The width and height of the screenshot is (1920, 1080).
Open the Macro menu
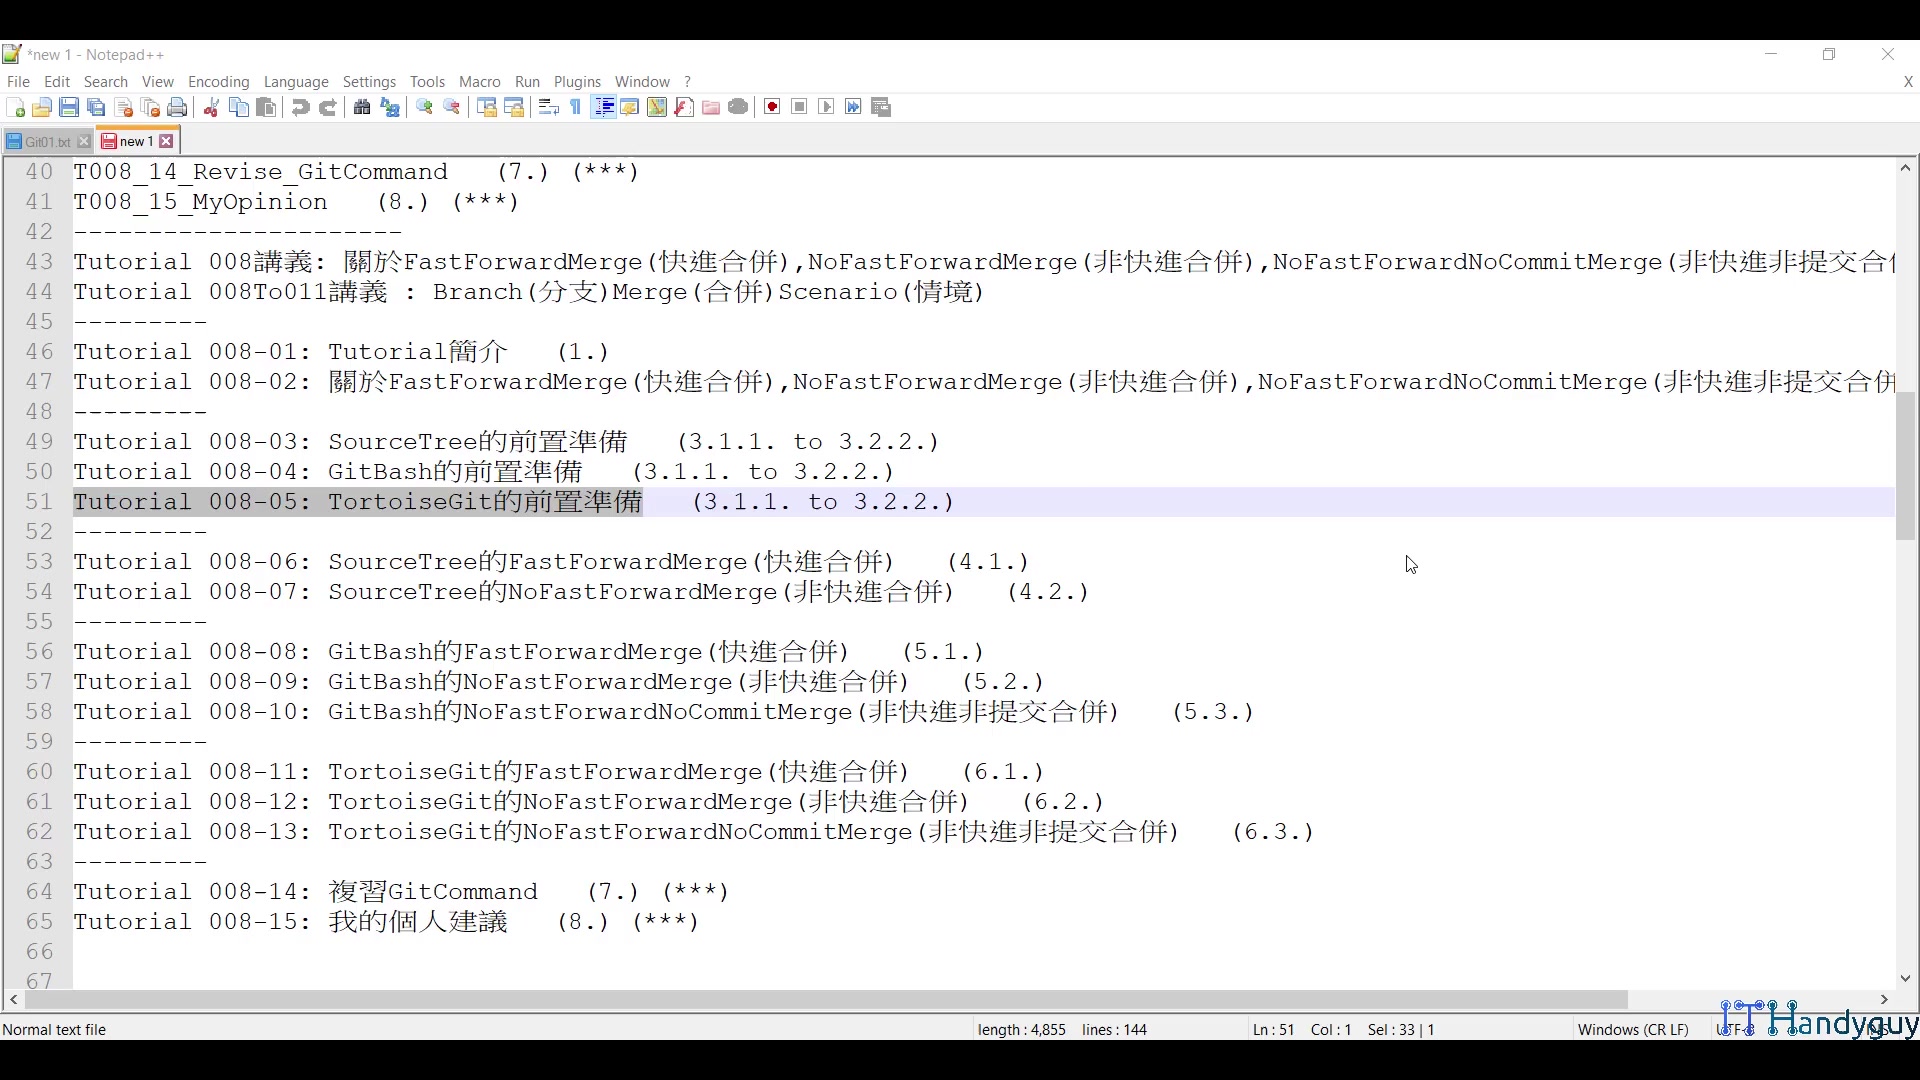479,82
